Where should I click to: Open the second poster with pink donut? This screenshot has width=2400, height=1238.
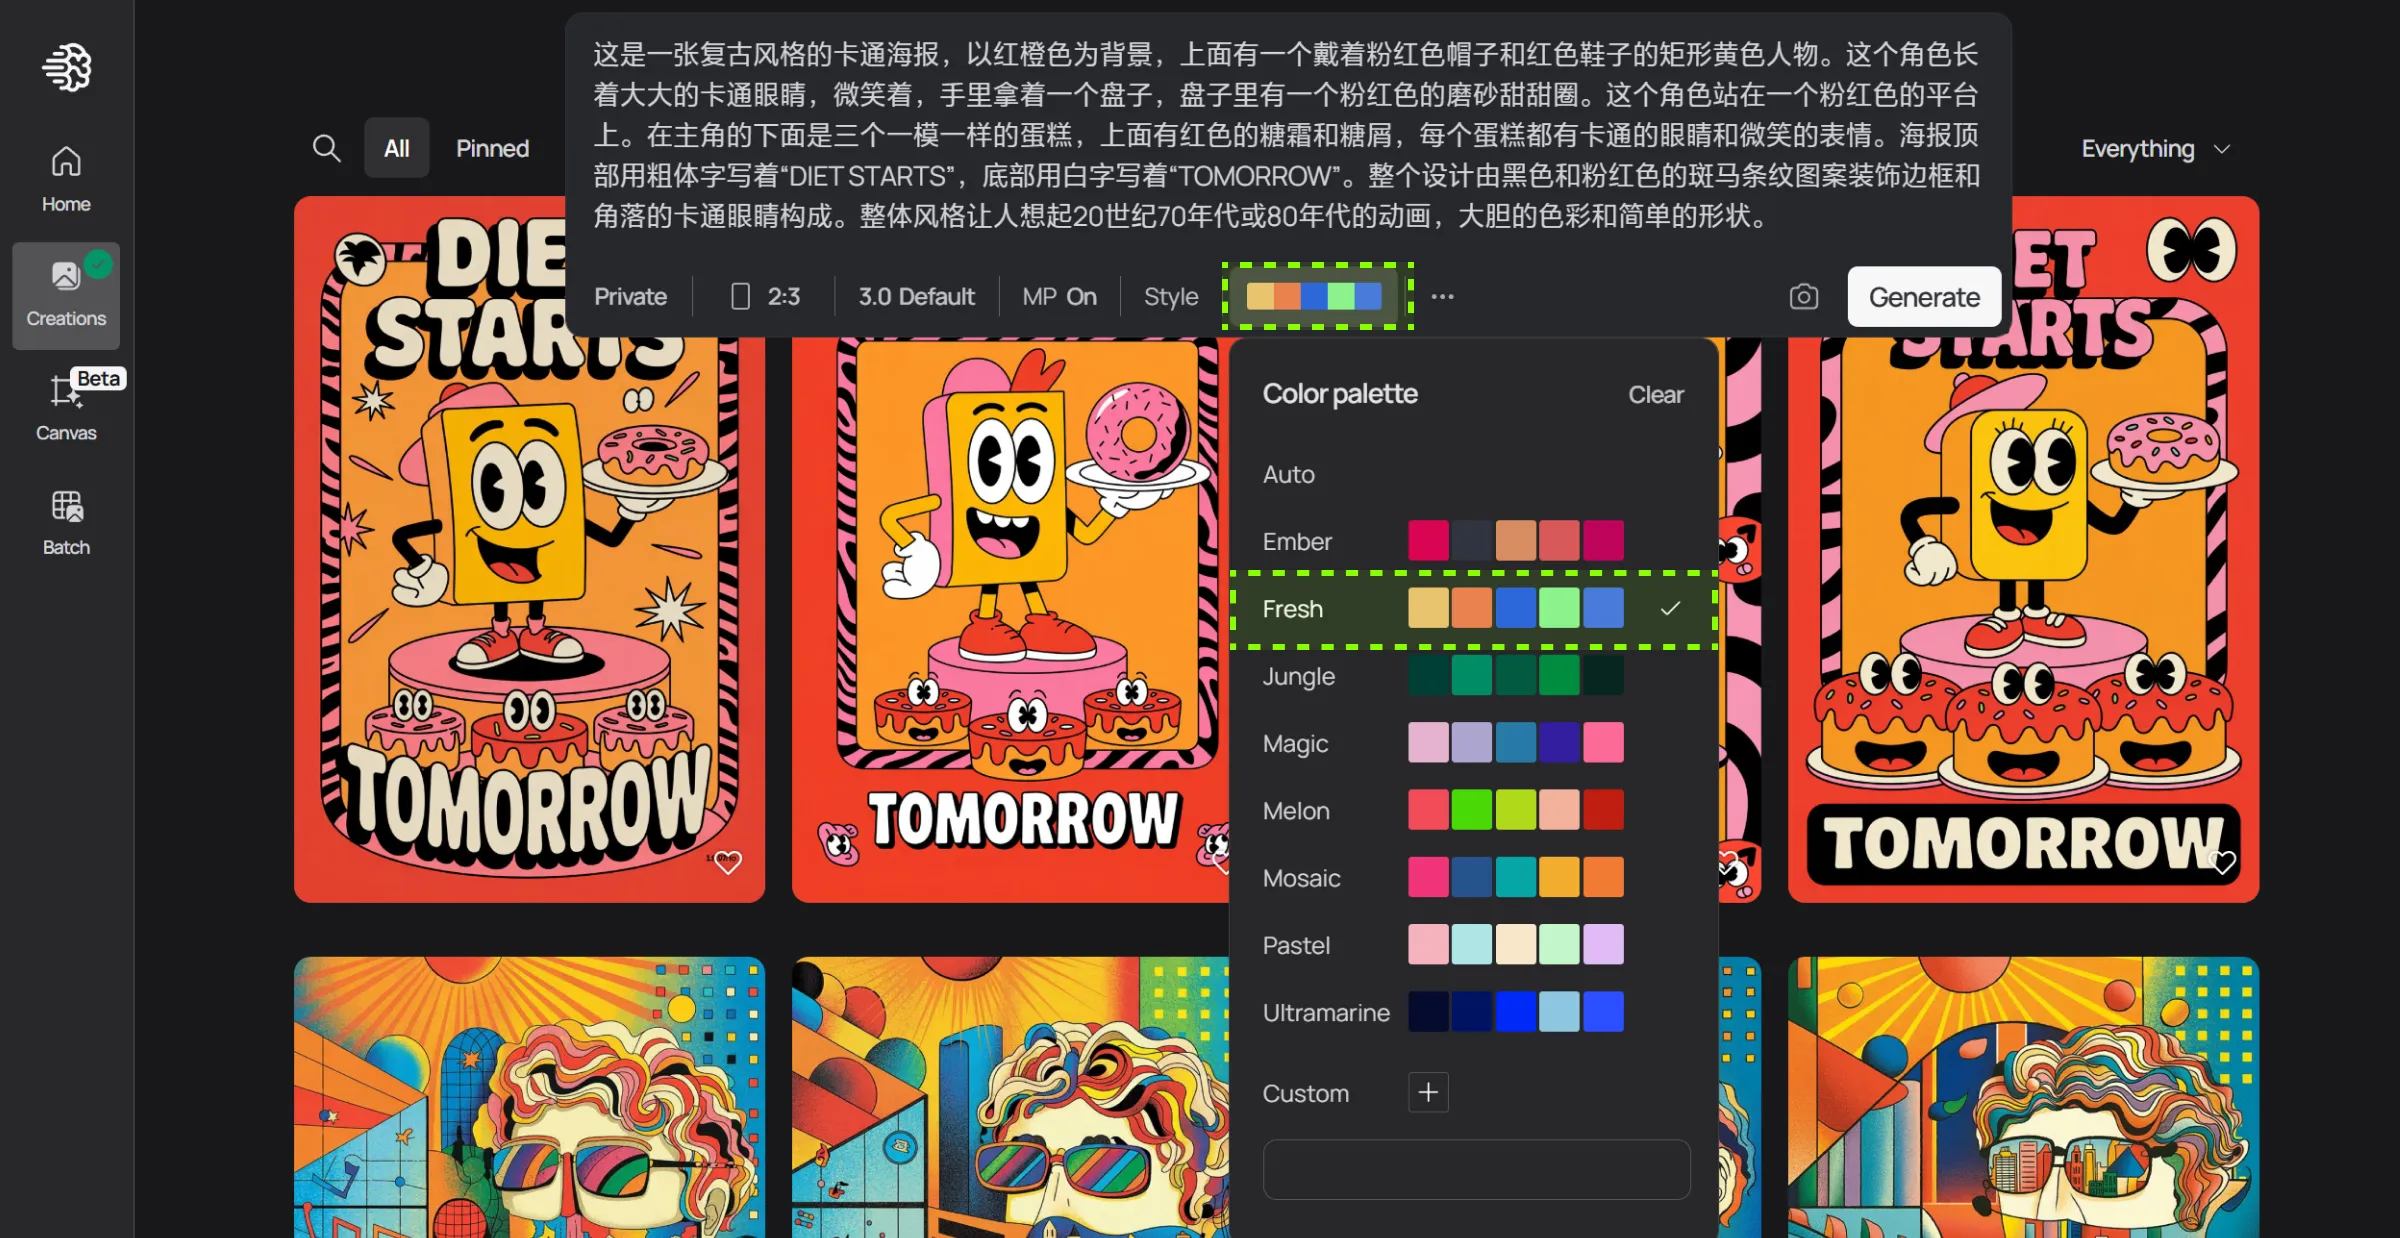pyautogui.click(x=1010, y=620)
